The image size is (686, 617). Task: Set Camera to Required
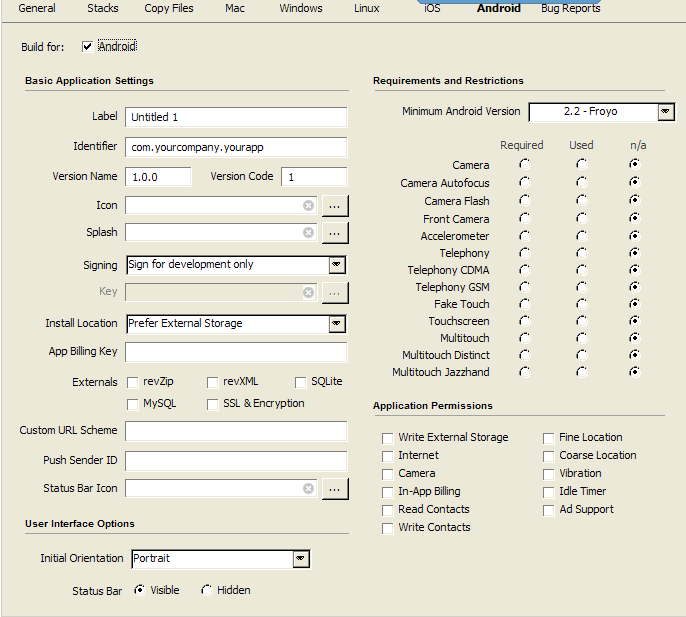[524, 164]
